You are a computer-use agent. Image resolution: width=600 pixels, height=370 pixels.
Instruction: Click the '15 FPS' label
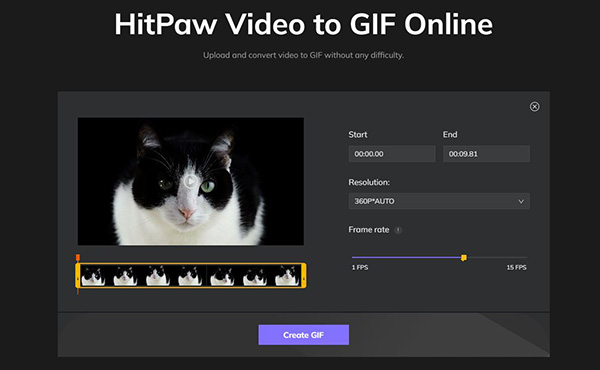tap(517, 267)
